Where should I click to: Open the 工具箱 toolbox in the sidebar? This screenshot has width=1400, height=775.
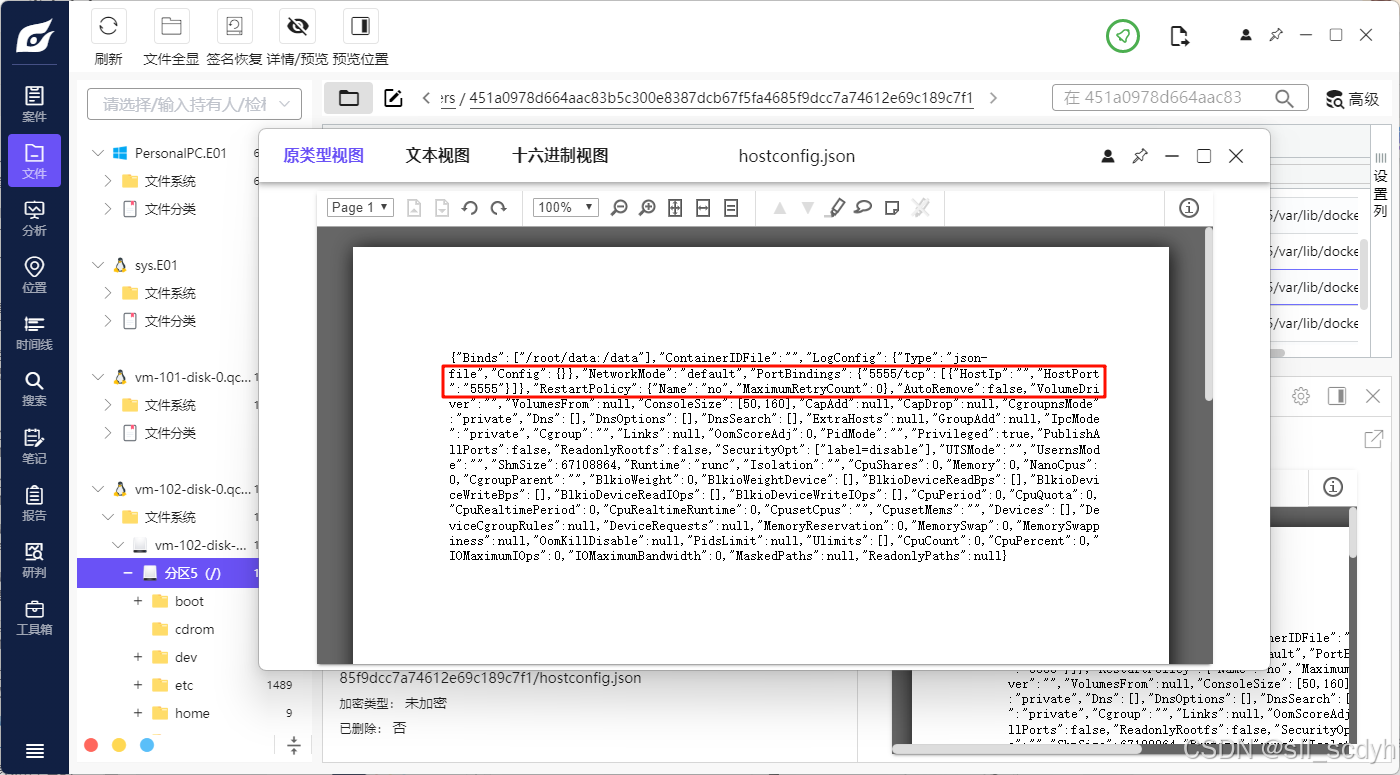click(35, 617)
